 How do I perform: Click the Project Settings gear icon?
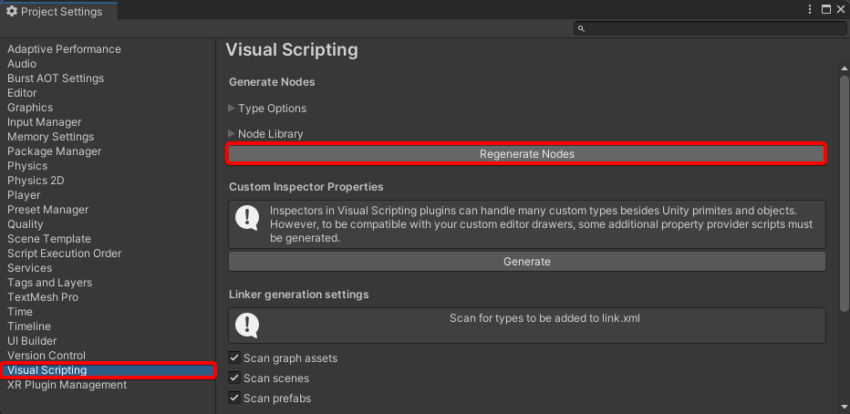click(x=12, y=11)
